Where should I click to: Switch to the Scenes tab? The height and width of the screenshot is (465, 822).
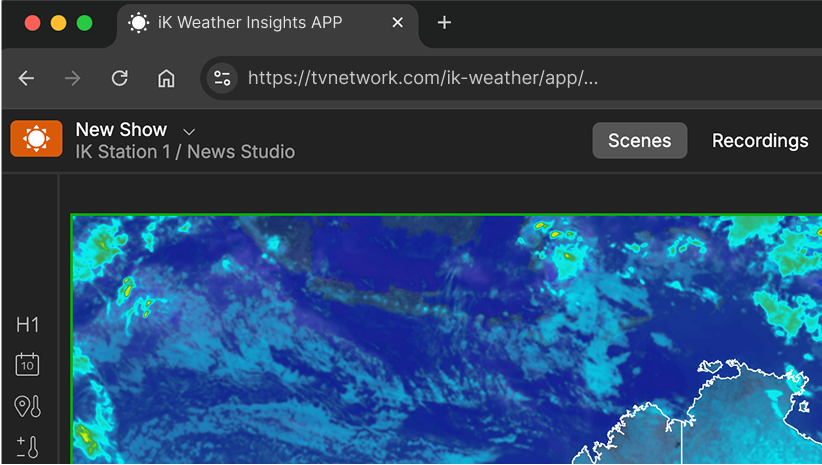click(x=640, y=140)
